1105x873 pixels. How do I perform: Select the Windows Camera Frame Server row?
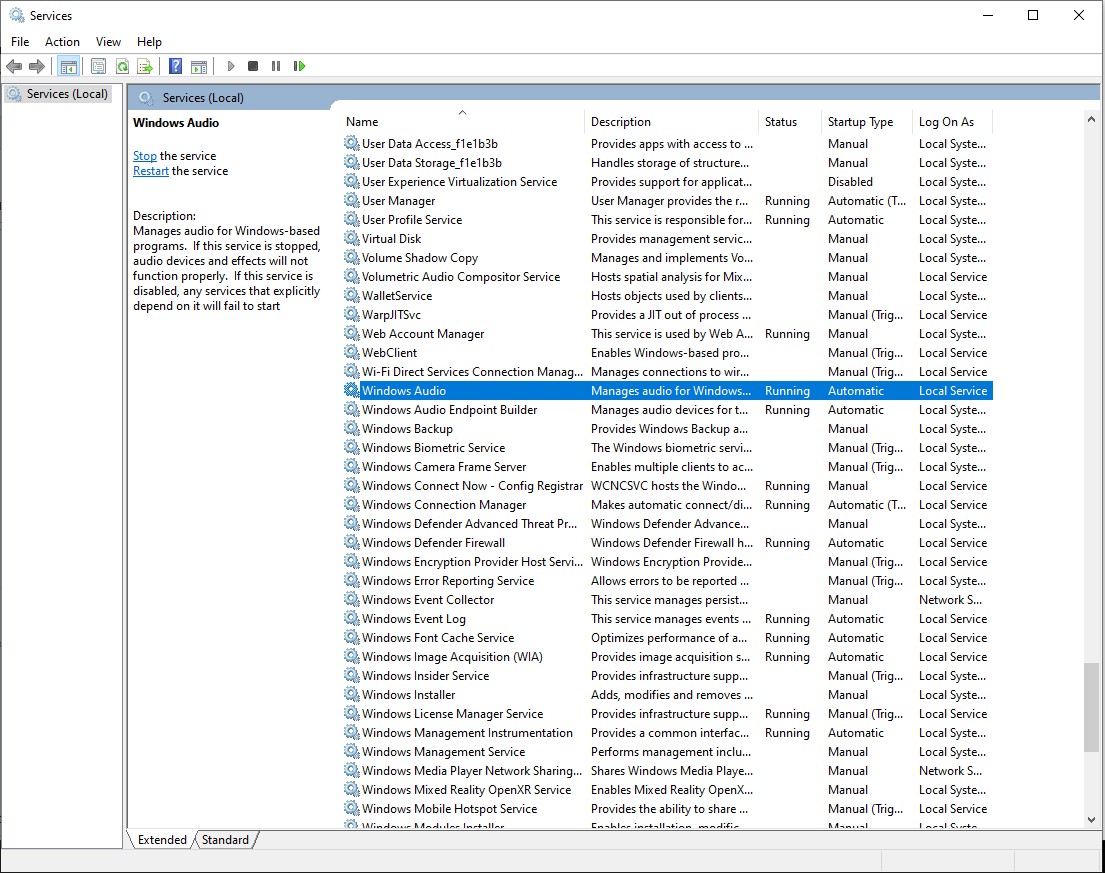point(668,466)
